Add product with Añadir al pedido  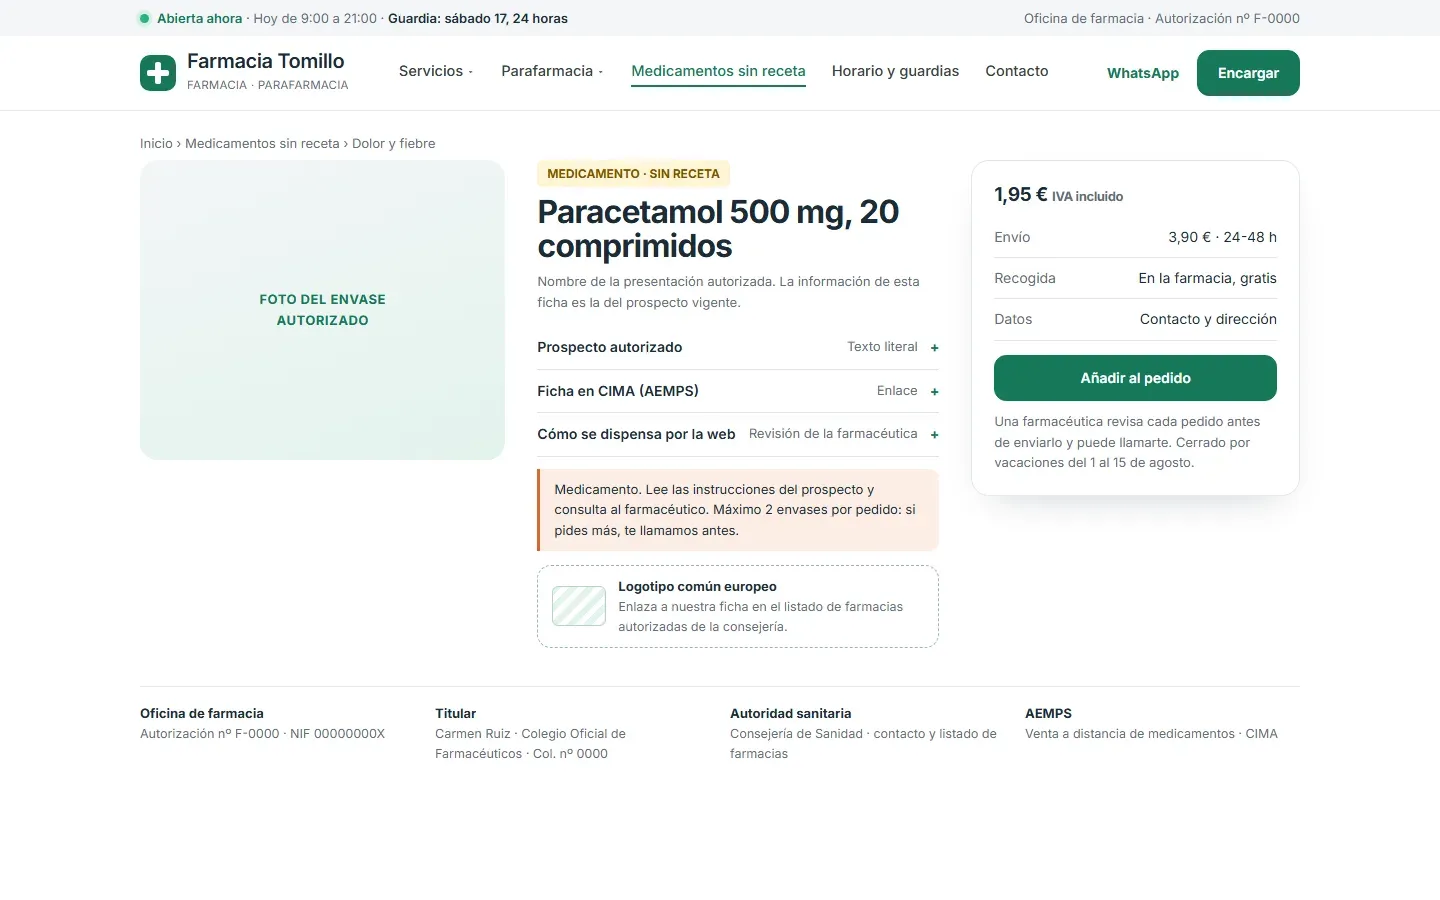point(1135,378)
